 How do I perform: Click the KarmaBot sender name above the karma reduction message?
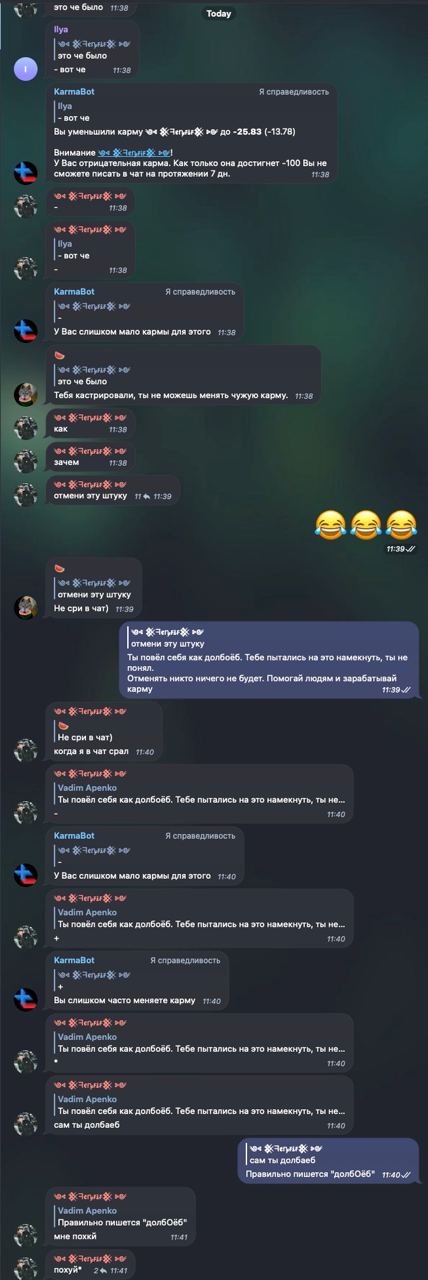[74, 91]
